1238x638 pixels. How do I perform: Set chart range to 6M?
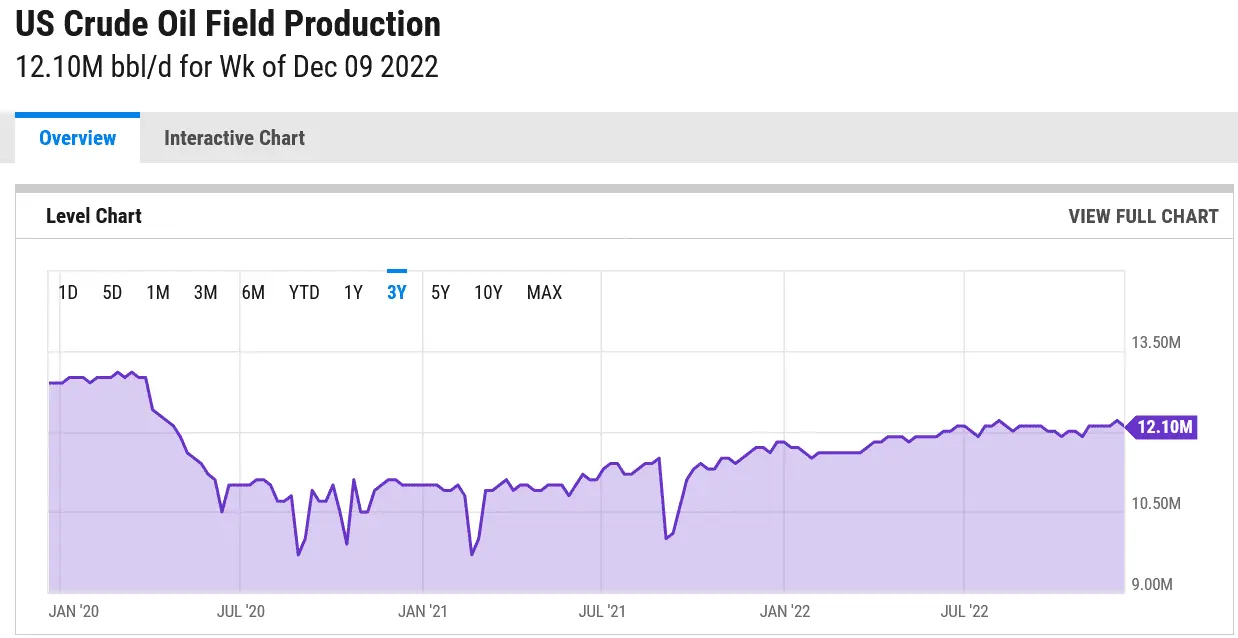253,292
